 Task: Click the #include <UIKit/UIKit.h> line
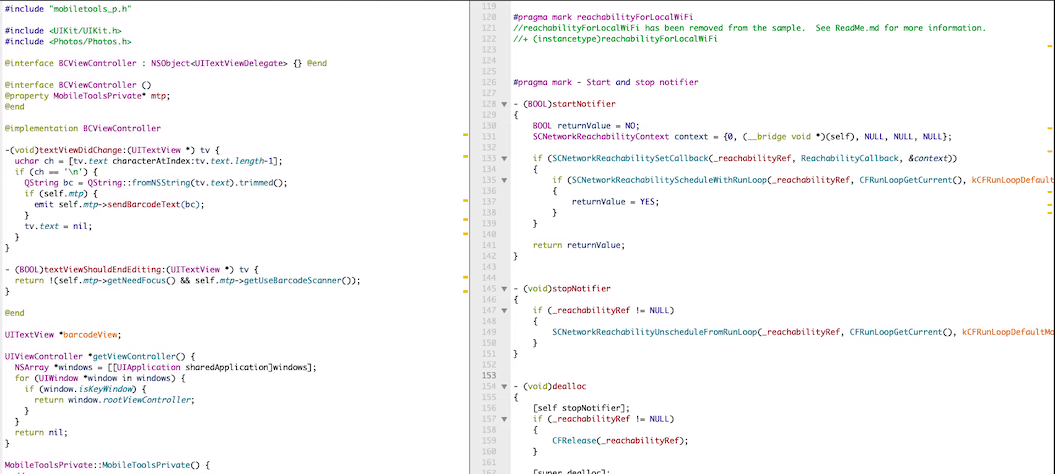(63, 31)
